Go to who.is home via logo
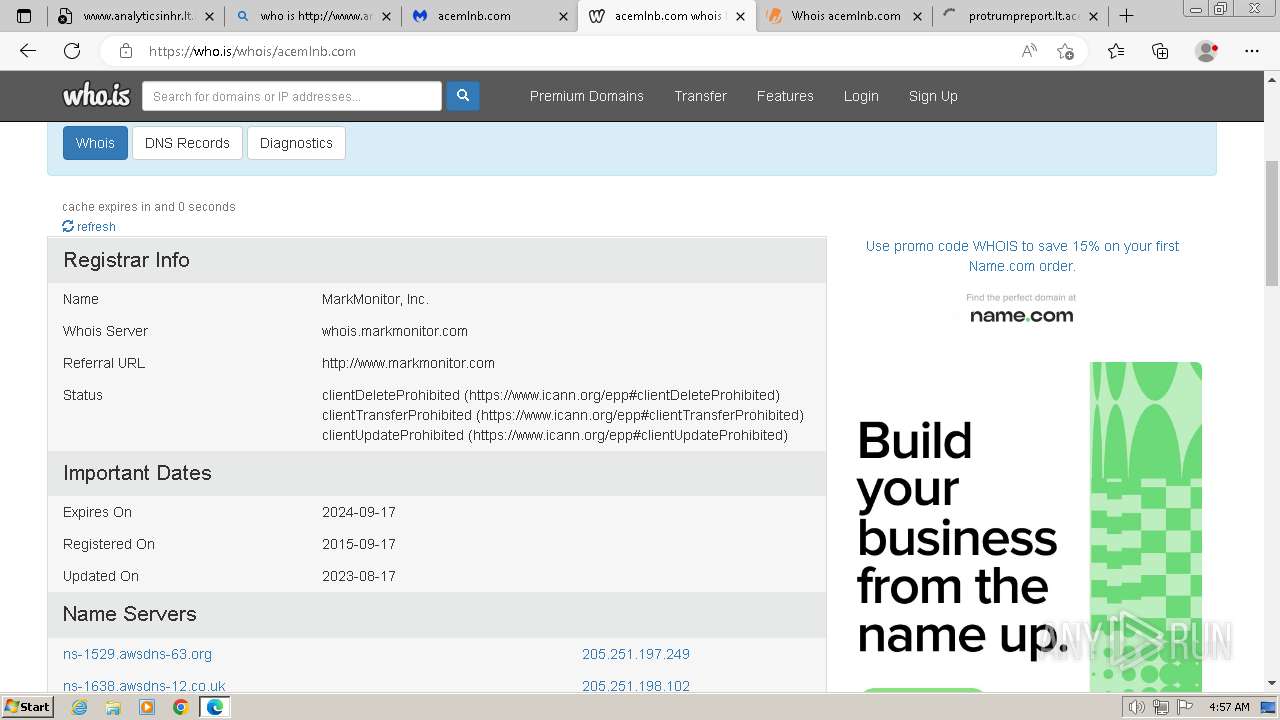This screenshot has height=720, width=1280. click(x=96, y=95)
